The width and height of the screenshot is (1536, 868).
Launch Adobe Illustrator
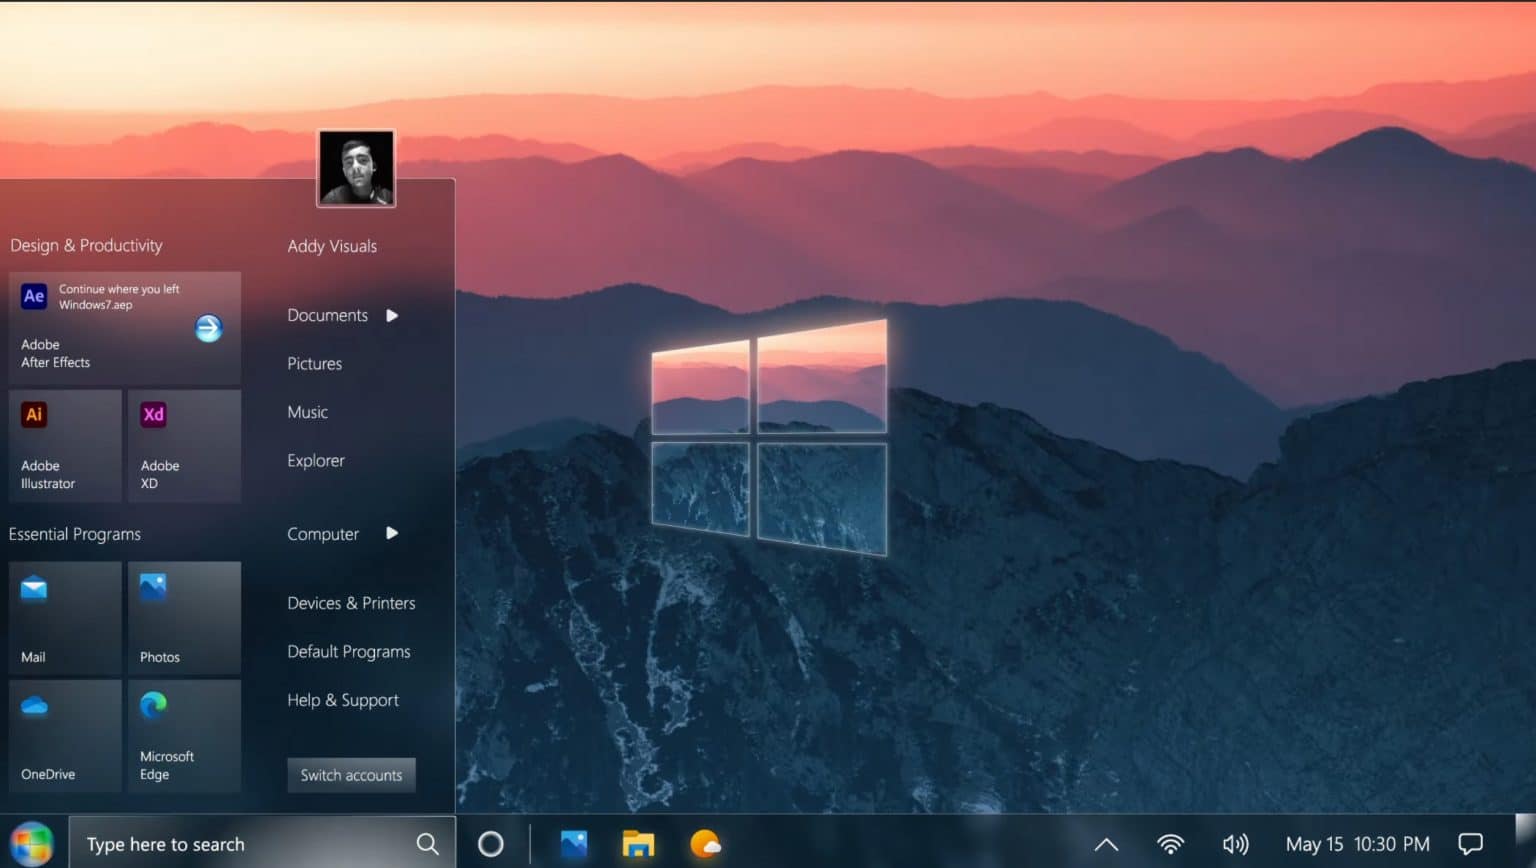[x=64, y=445]
